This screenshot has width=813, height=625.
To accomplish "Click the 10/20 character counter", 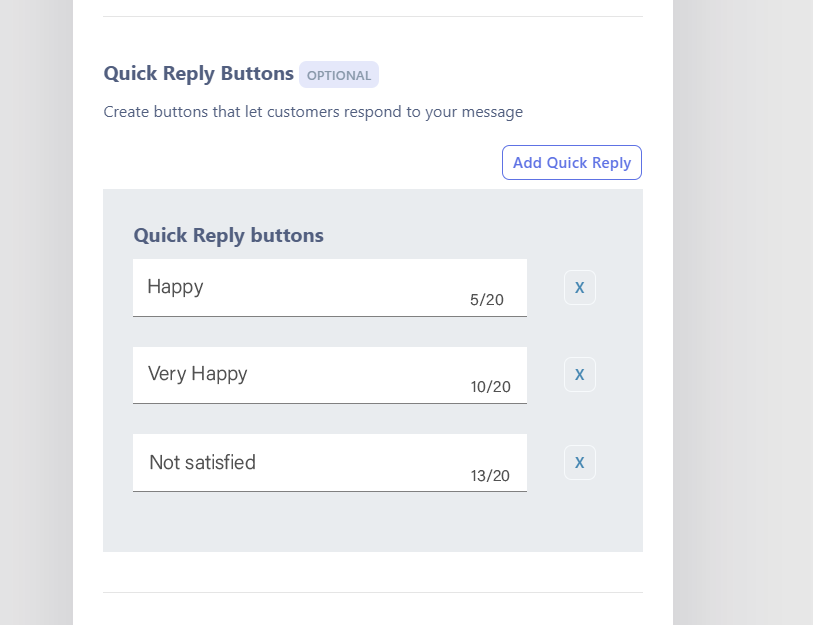I will (x=490, y=387).
